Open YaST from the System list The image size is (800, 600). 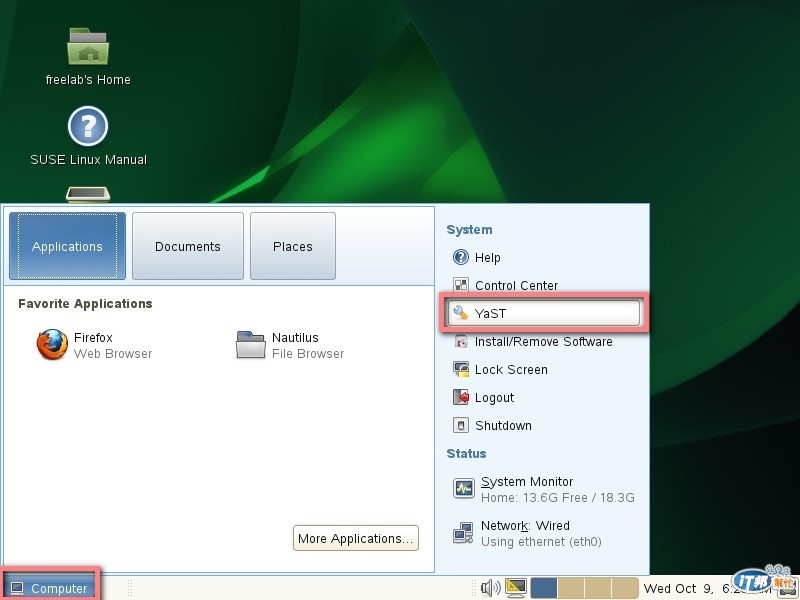coord(544,313)
